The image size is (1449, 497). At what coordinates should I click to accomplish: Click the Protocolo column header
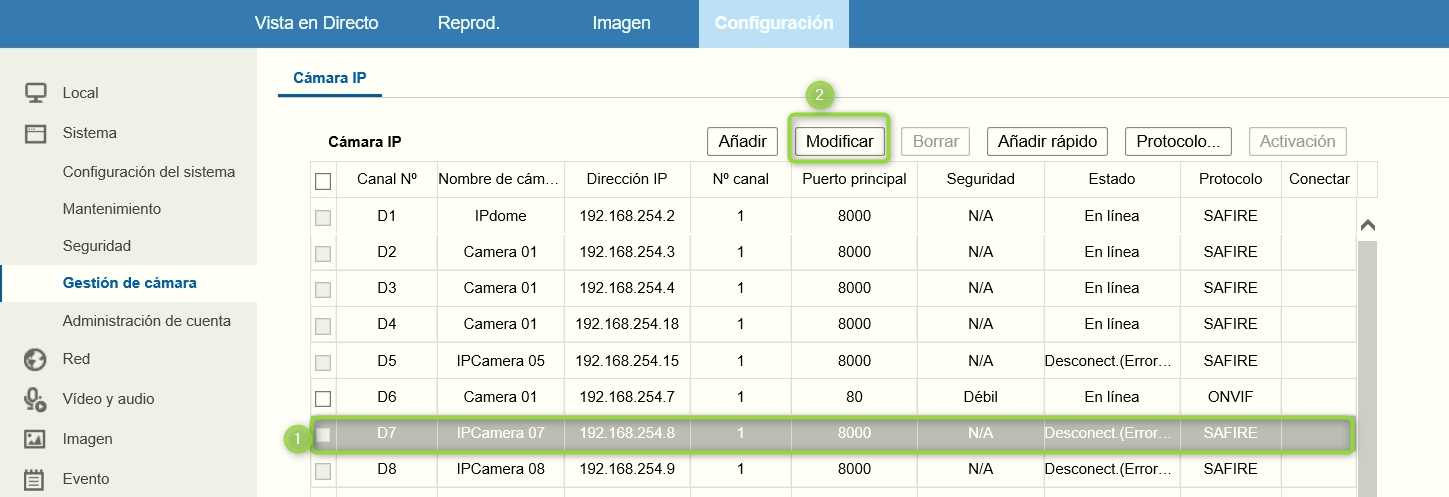1230,179
